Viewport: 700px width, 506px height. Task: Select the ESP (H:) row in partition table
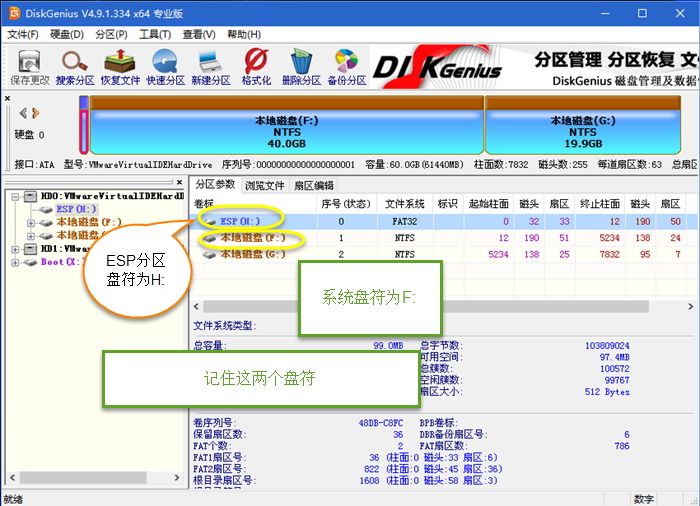(444, 221)
